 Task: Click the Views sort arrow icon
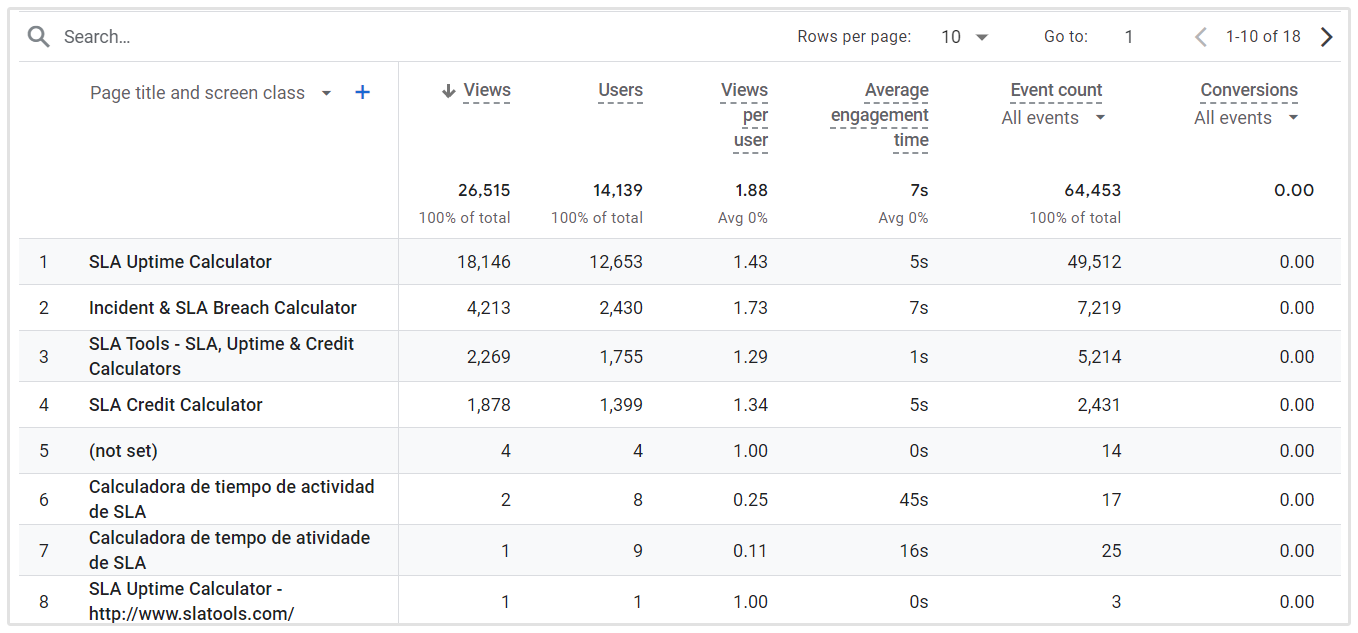click(449, 91)
